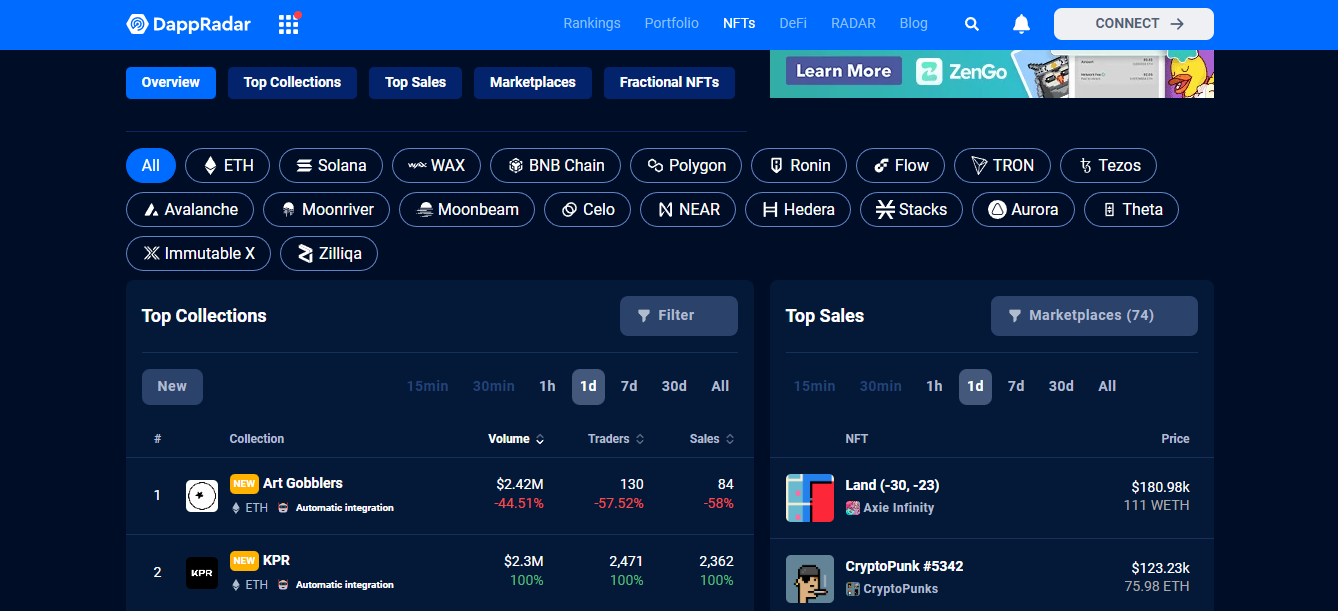Filter by BNB Chain

(x=555, y=165)
